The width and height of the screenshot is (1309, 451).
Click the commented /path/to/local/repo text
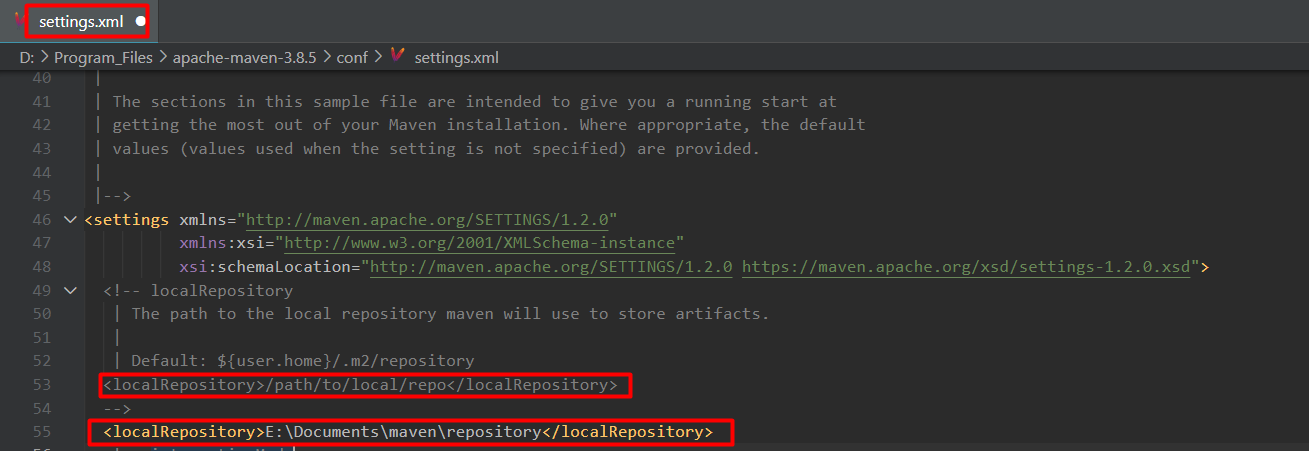click(x=355, y=385)
